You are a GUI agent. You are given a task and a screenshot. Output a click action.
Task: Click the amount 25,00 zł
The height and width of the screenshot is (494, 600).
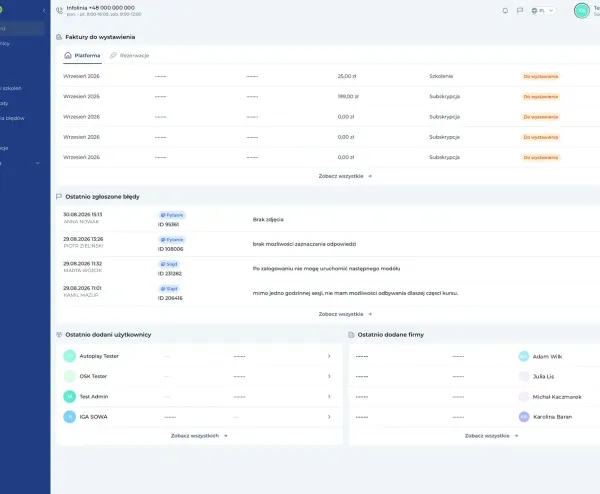pyautogui.click(x=347, y=77)
